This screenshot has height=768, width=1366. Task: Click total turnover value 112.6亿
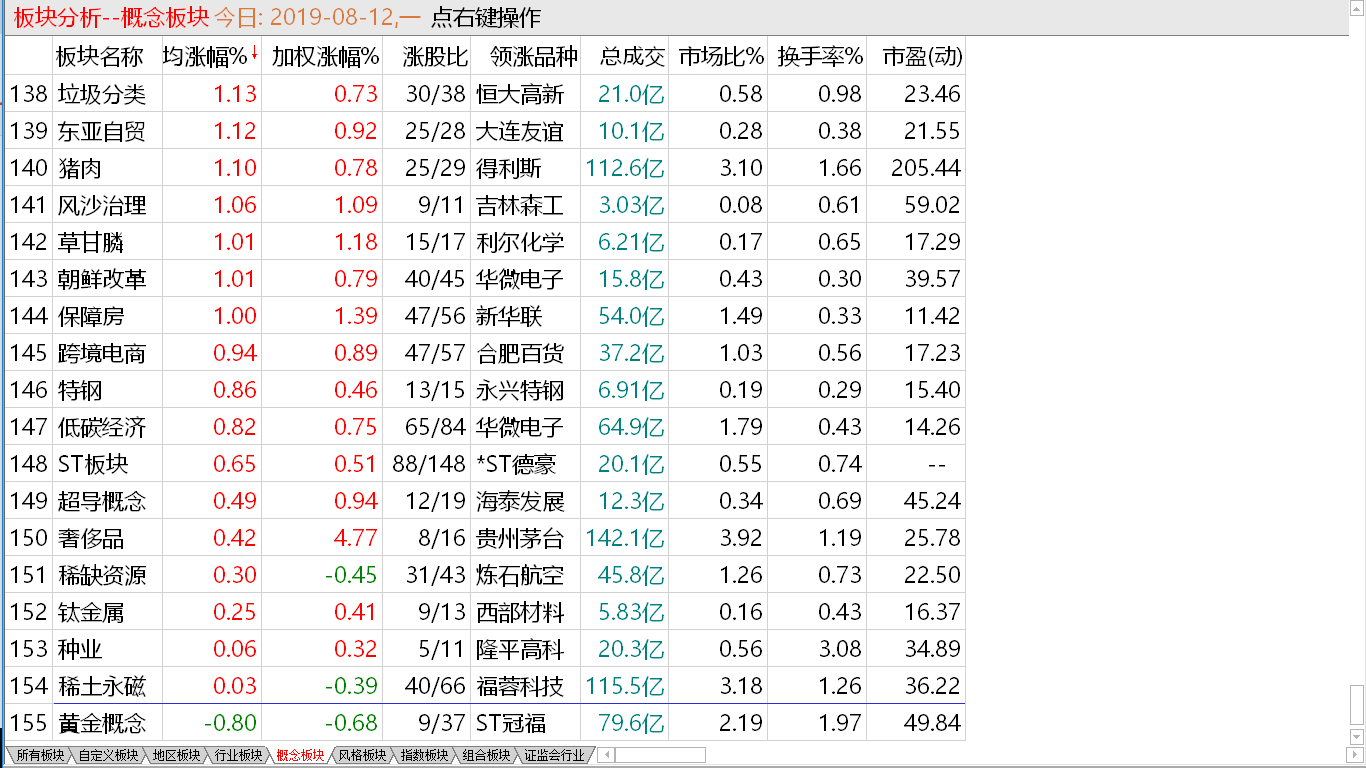point(625,168)
